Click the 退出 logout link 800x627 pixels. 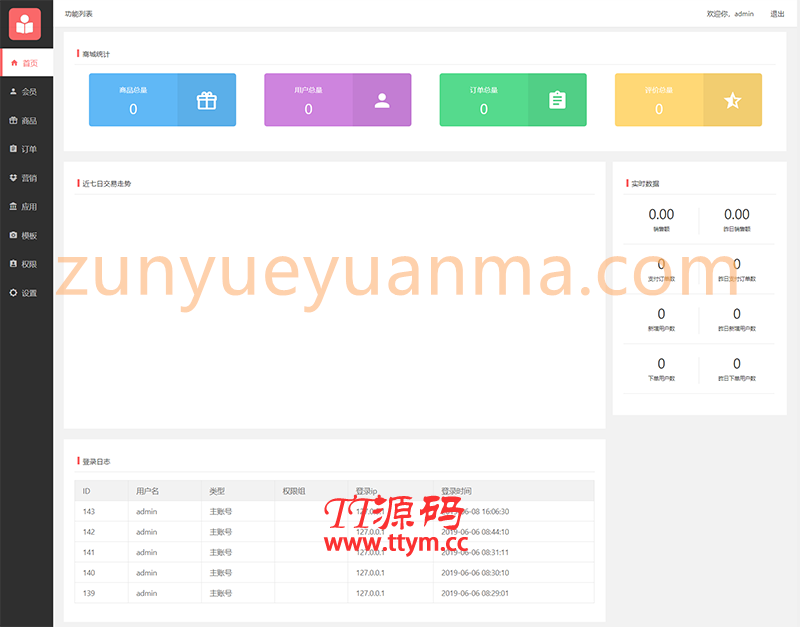pos(777,14)
